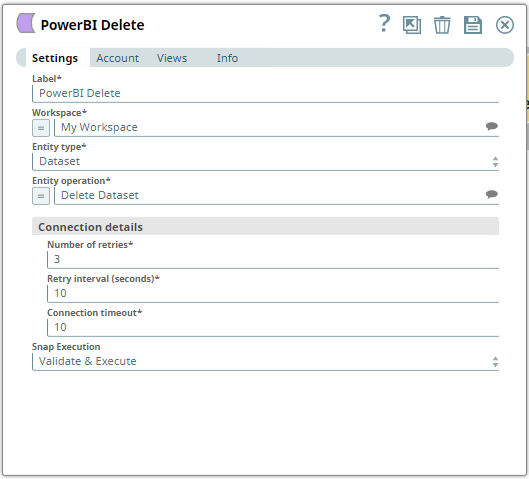Switch to the Account tab
The width and height of the screenshot is (529, 479).
click(x=117, y=58)
